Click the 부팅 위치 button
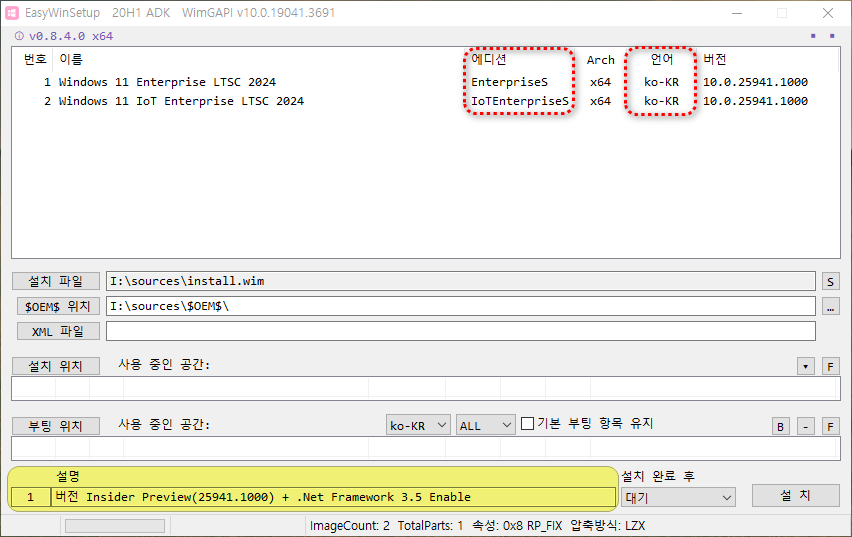The width and height of the screenshot is (852, 537). point(56,426)
